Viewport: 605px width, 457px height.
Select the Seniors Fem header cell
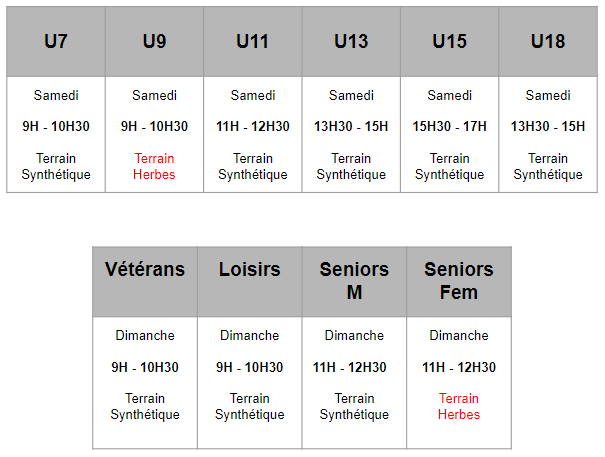[x=458, y=281]
